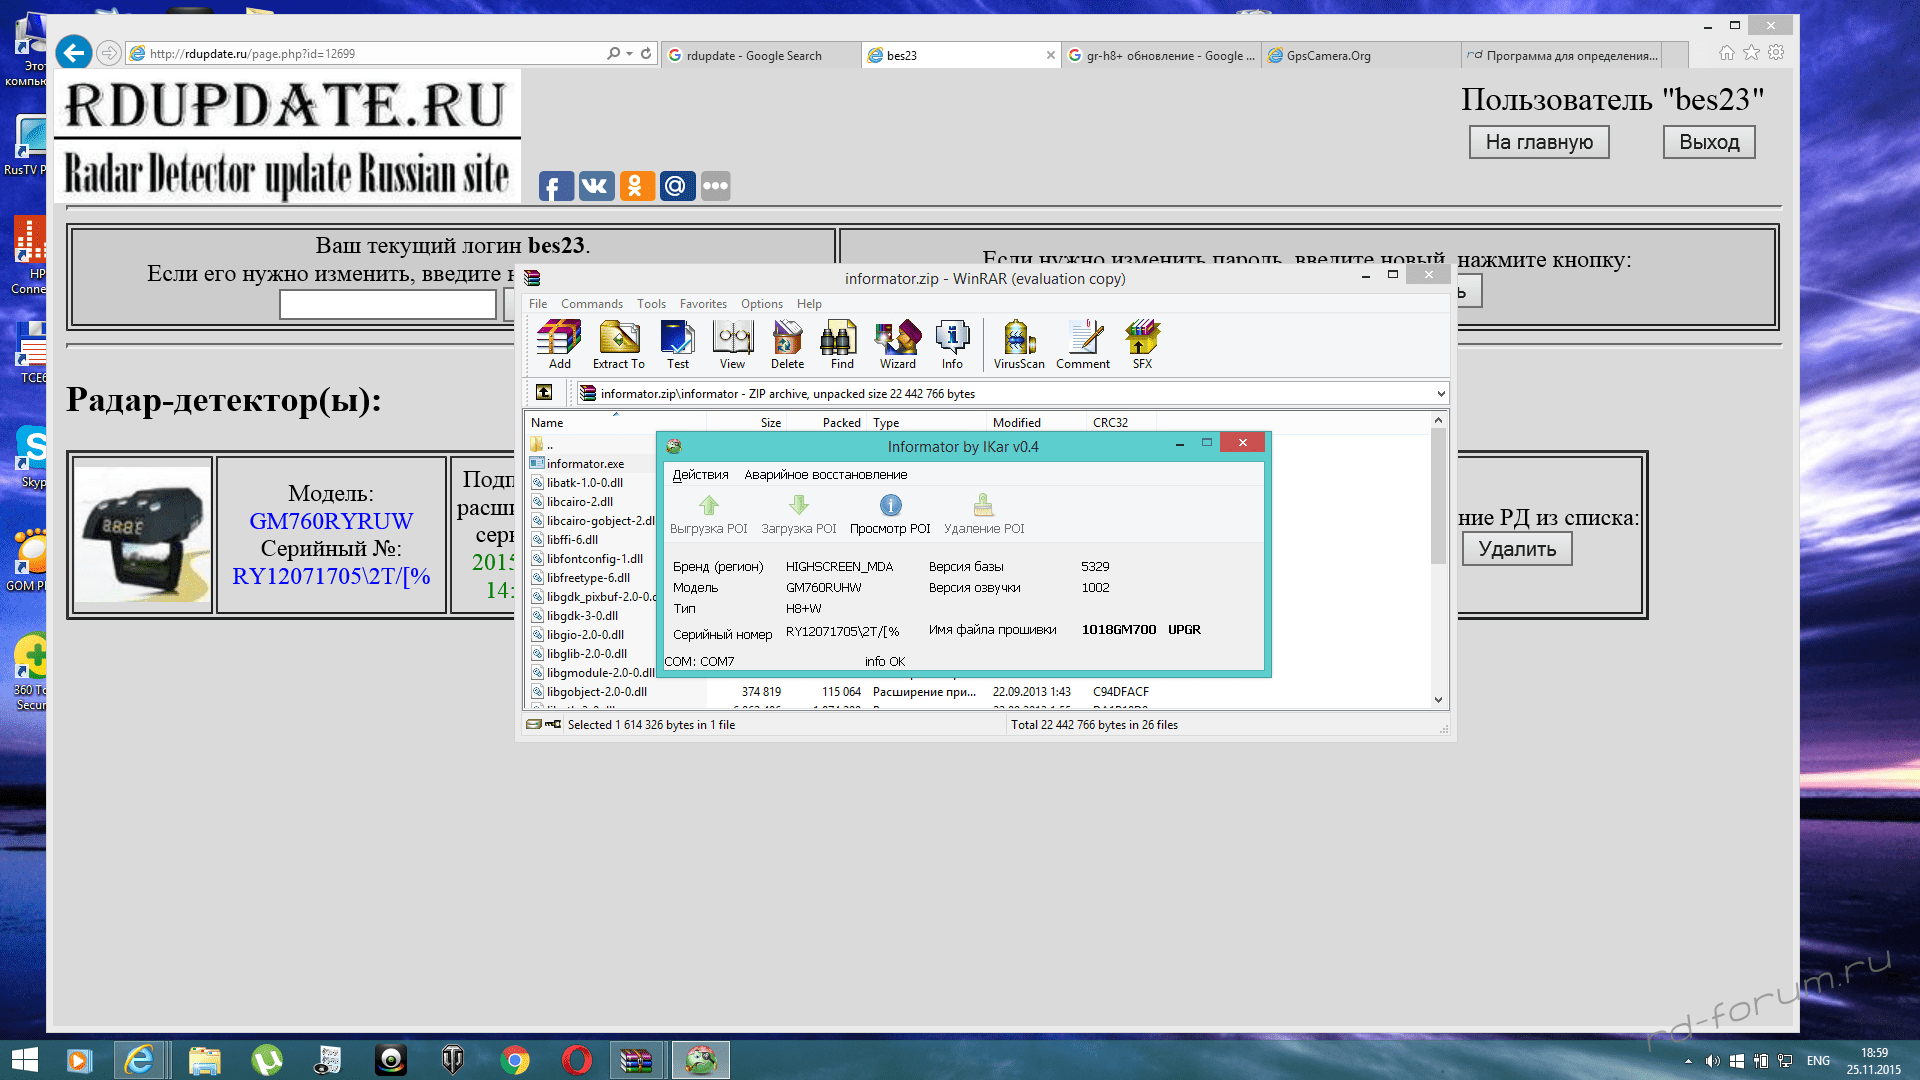The height and width of the screenshot is (1080, 1920).
Task: Open volume control in system tray
Action: tap(1713, 1061)
